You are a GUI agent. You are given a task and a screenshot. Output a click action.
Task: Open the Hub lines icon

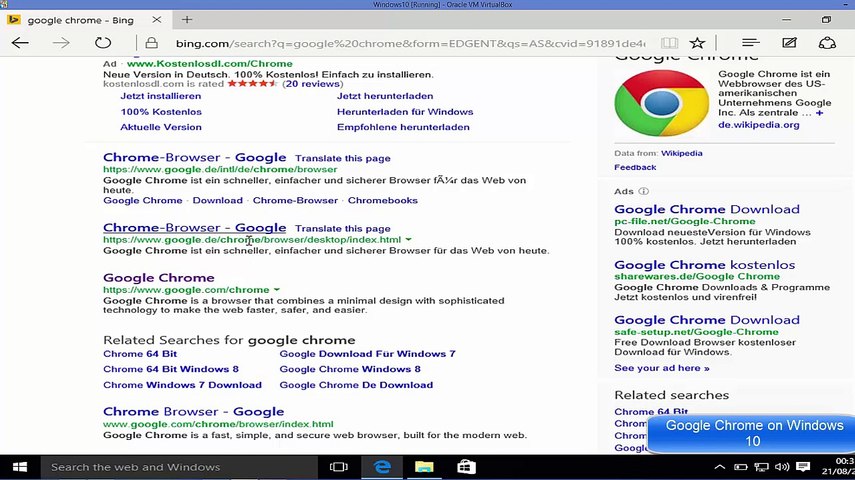(751, 43)
